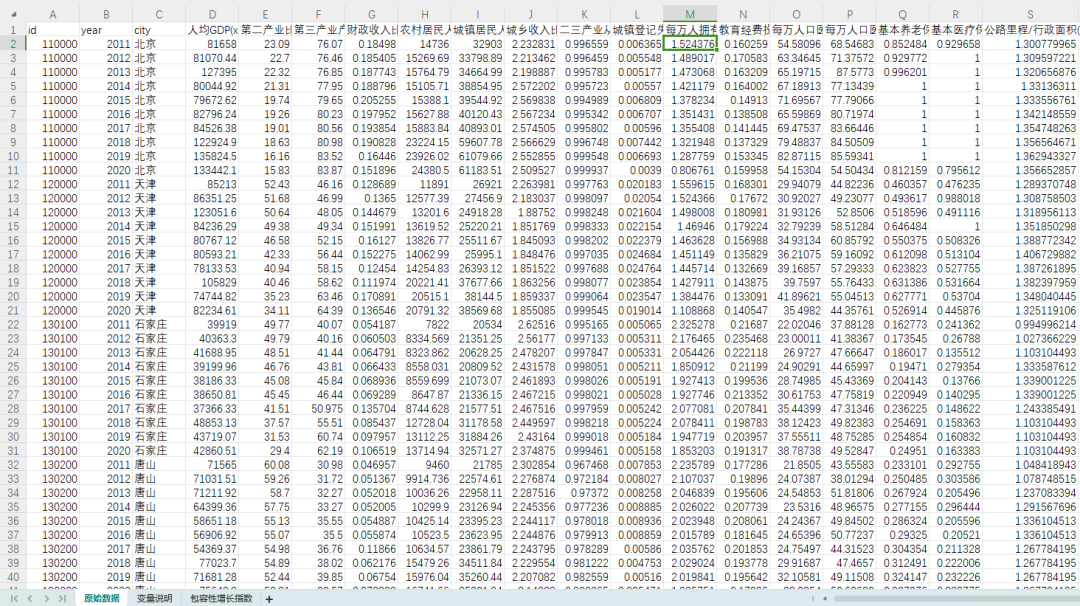This screenshot has width=1080, height=606.
Task: Click the 'year' header cell B1
Action: 105,31
